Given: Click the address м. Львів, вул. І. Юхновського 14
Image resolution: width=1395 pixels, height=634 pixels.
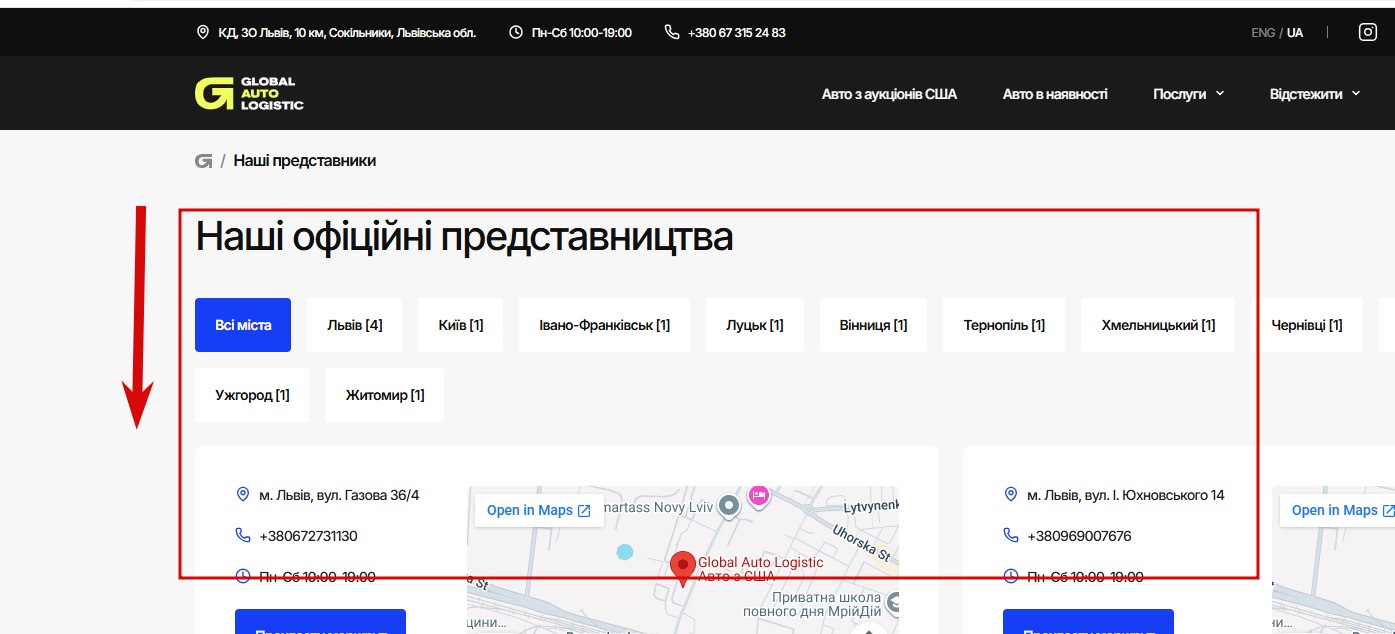Looking at the screenshot, I should [1126, 495].
